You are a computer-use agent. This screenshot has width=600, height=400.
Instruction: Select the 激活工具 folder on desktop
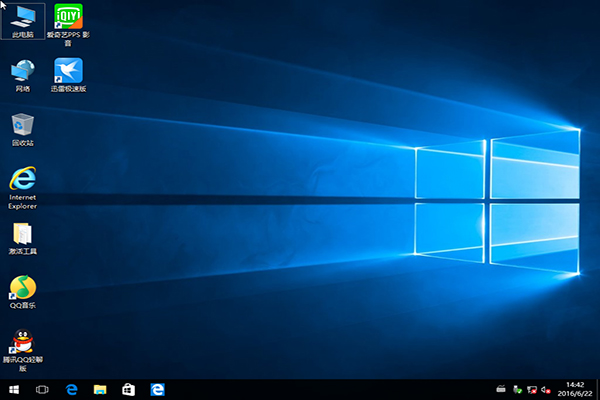point(22,236)
